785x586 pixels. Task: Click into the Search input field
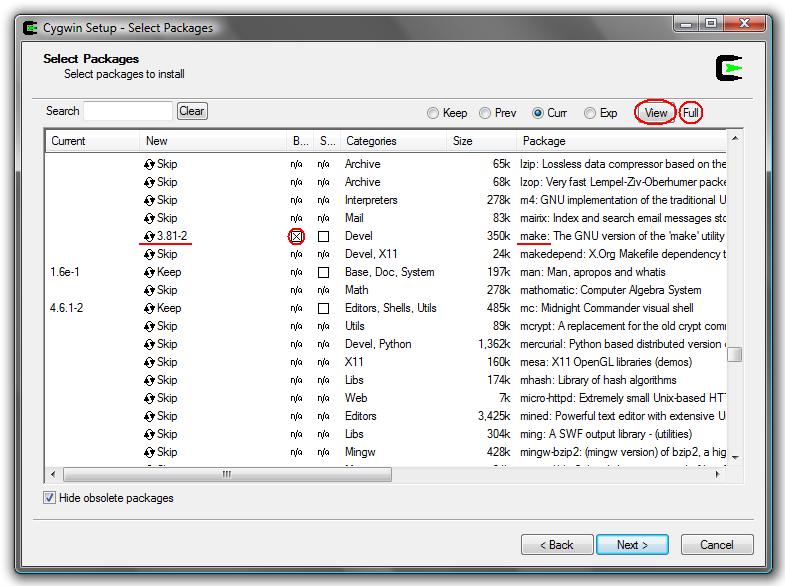pos(128,111)
